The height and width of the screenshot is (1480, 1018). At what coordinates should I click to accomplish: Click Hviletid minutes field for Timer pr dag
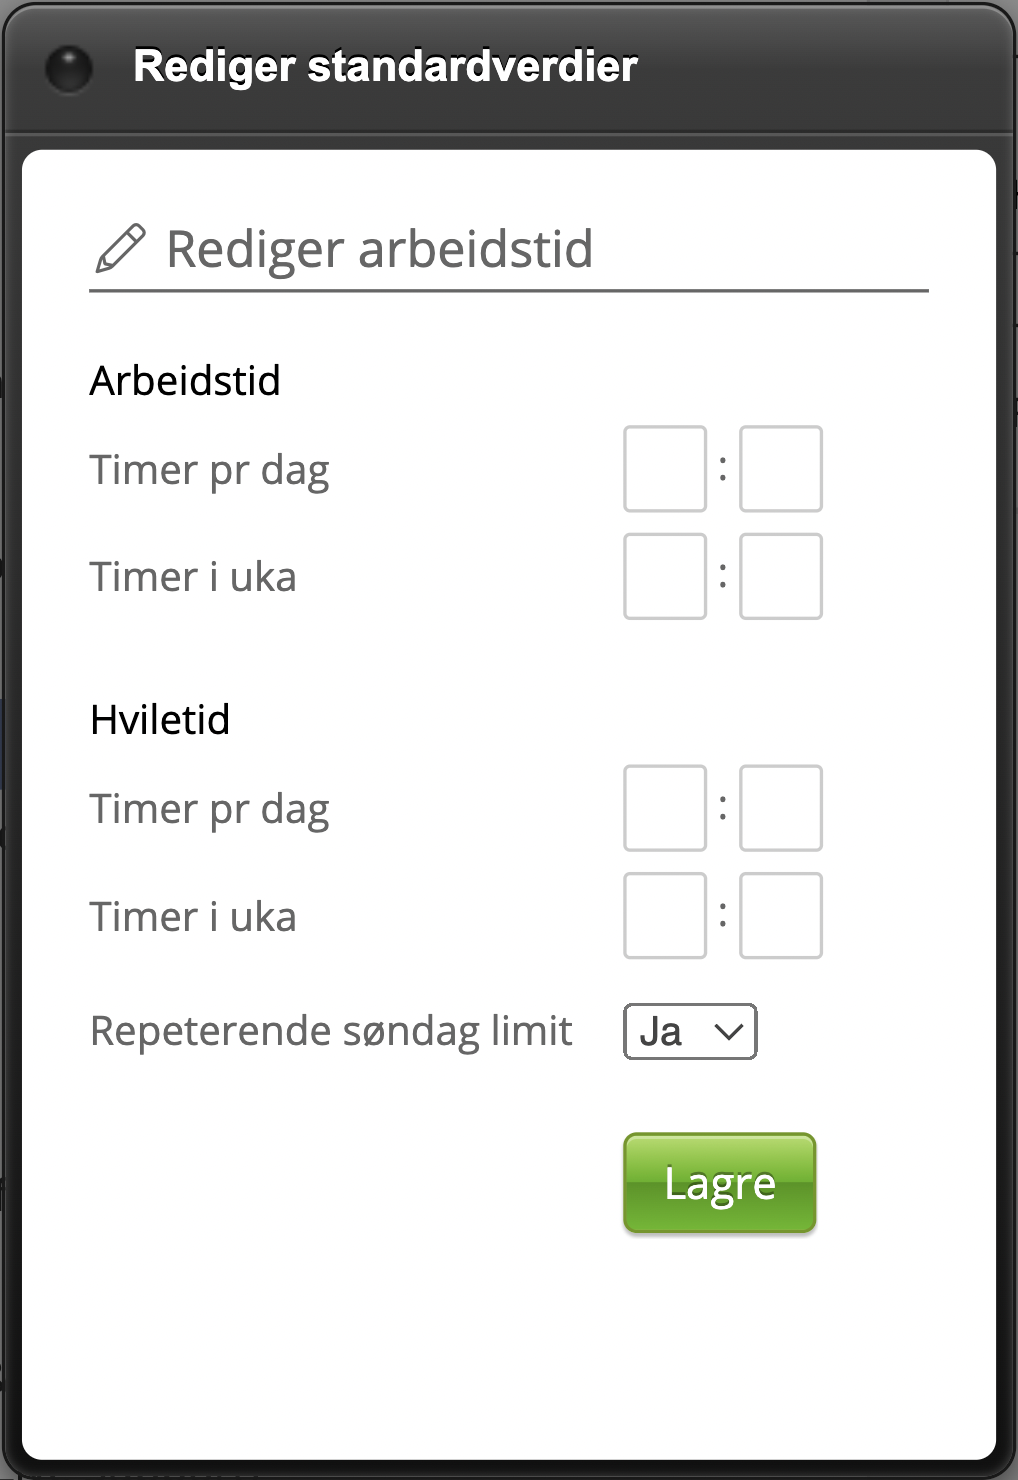click(781, 808)
